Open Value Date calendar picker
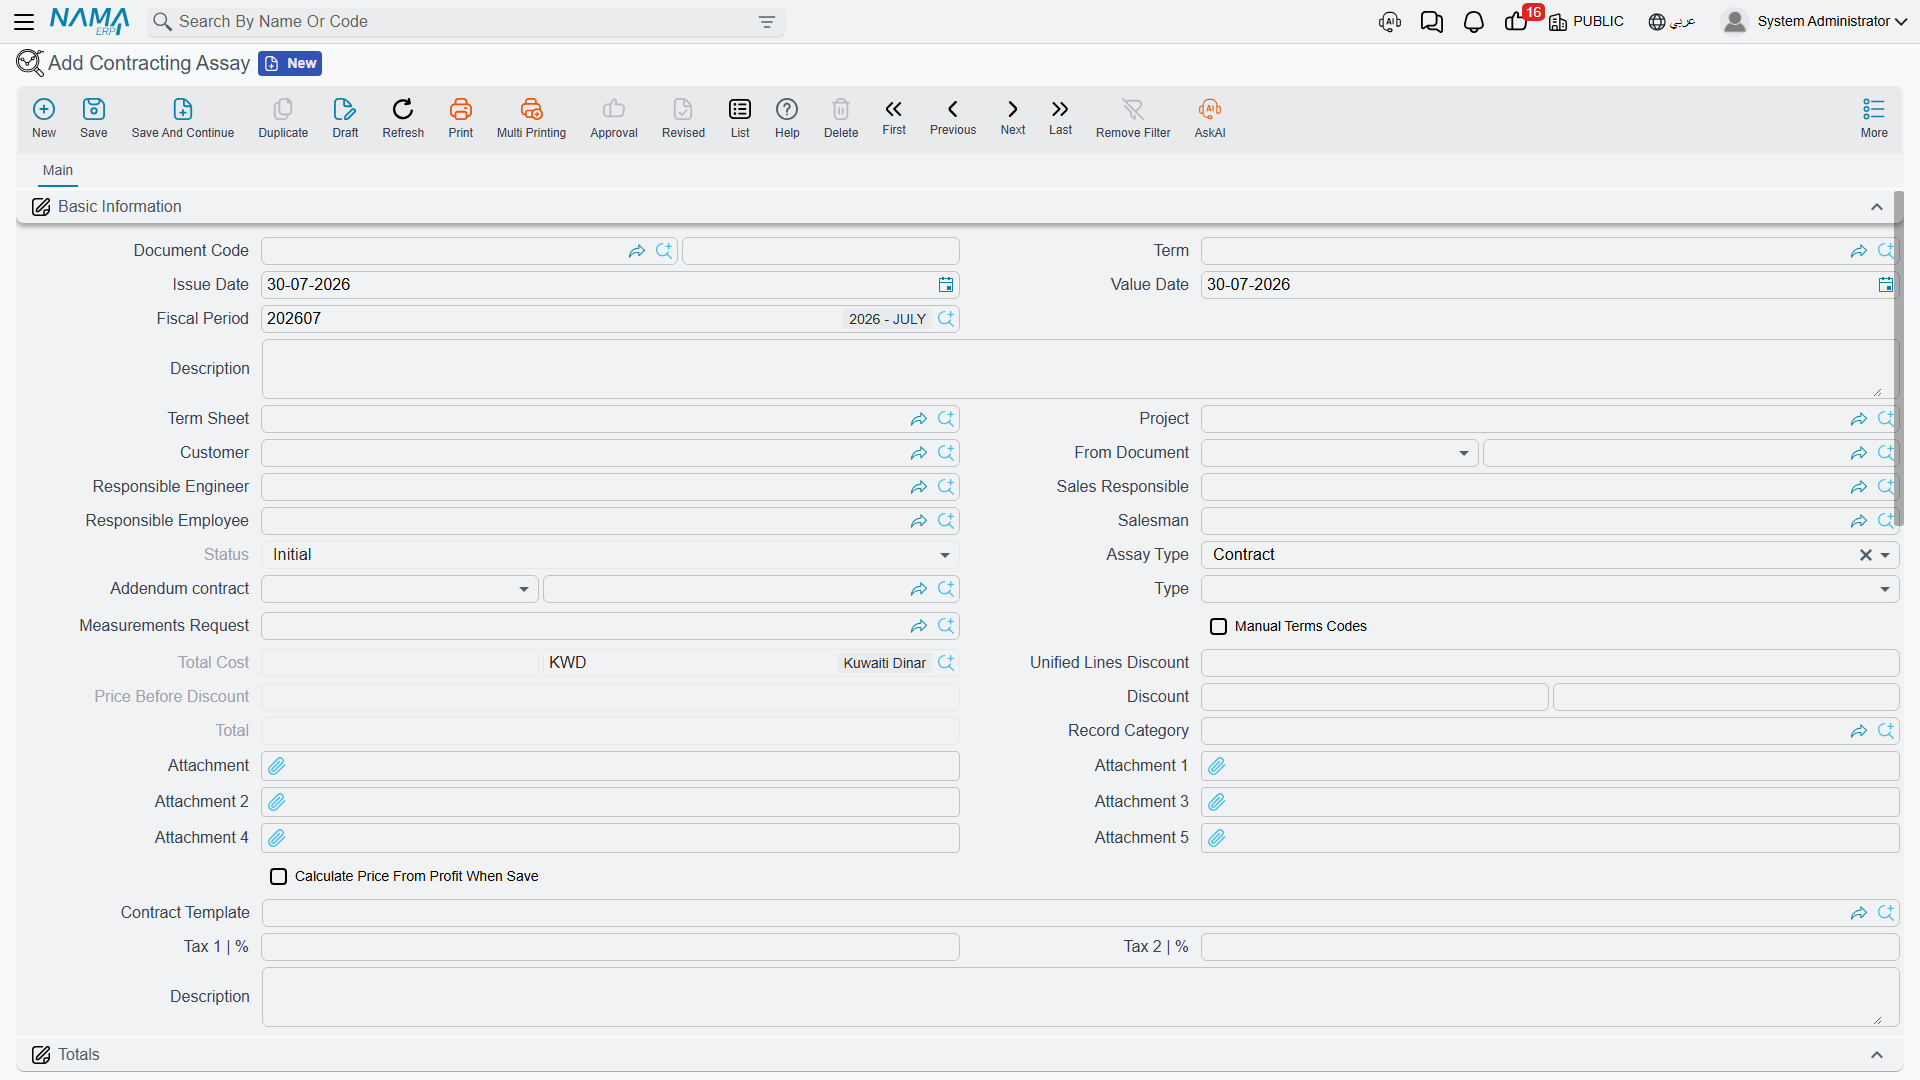The image size is (1920, 1080). pyautogui.click(x=1886, y=285)
